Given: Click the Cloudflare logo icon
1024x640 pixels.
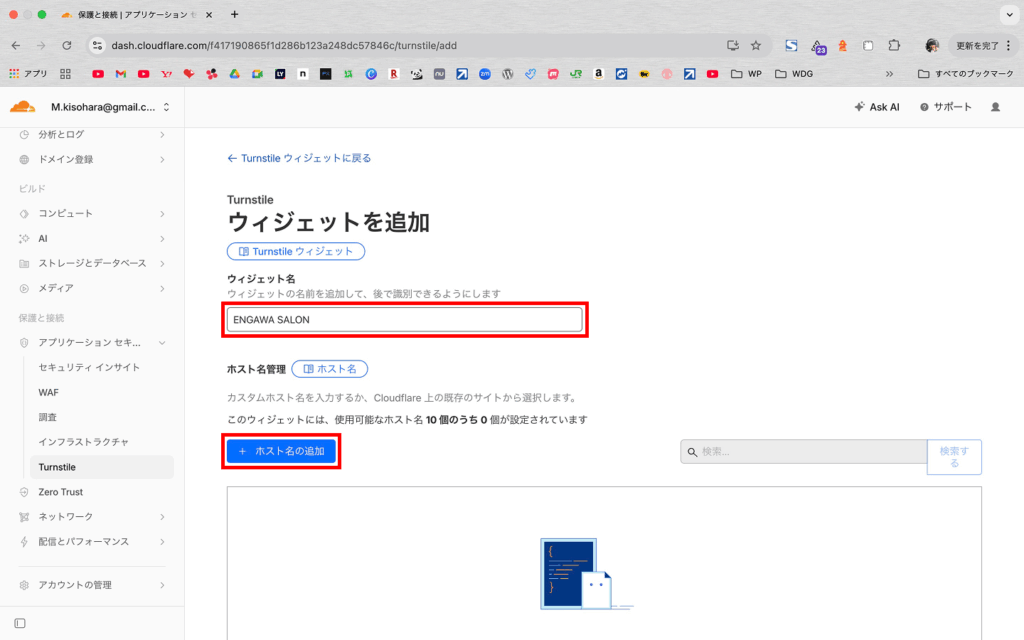Looking at the screenshot, I should pos(22,107).
